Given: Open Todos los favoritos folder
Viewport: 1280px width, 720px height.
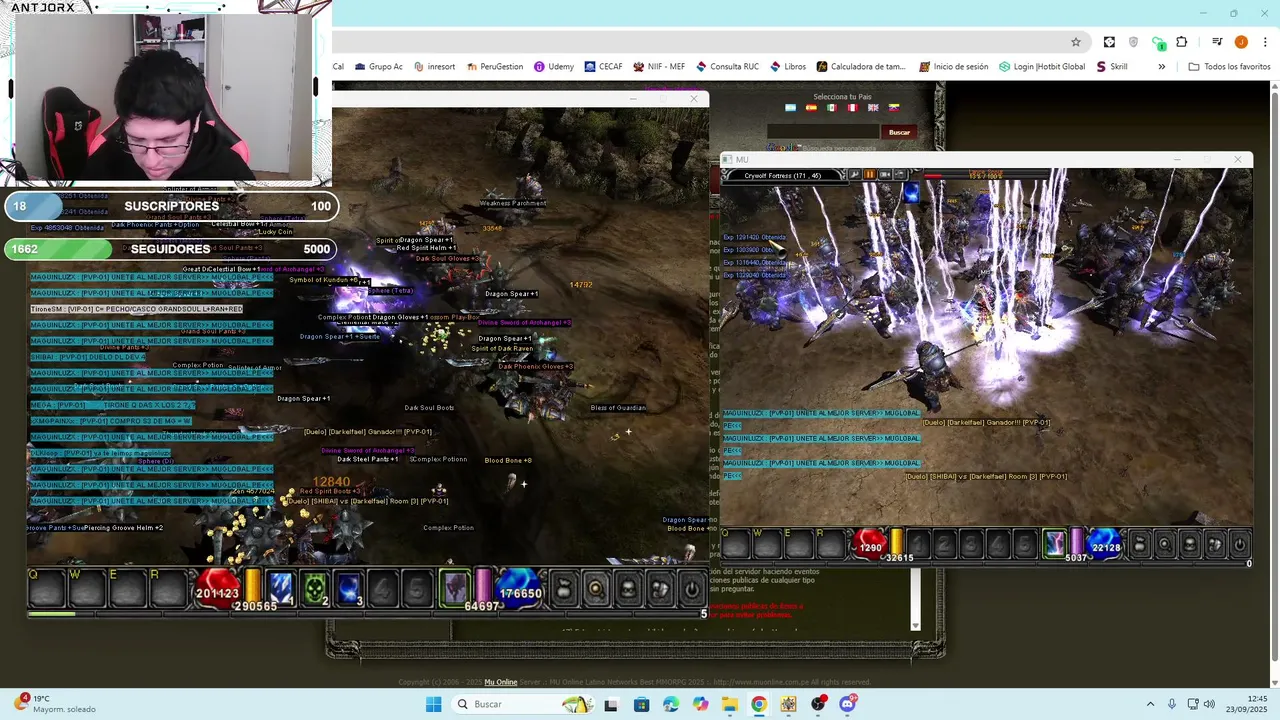Looking at the screenshot, I should (1229, 67).
